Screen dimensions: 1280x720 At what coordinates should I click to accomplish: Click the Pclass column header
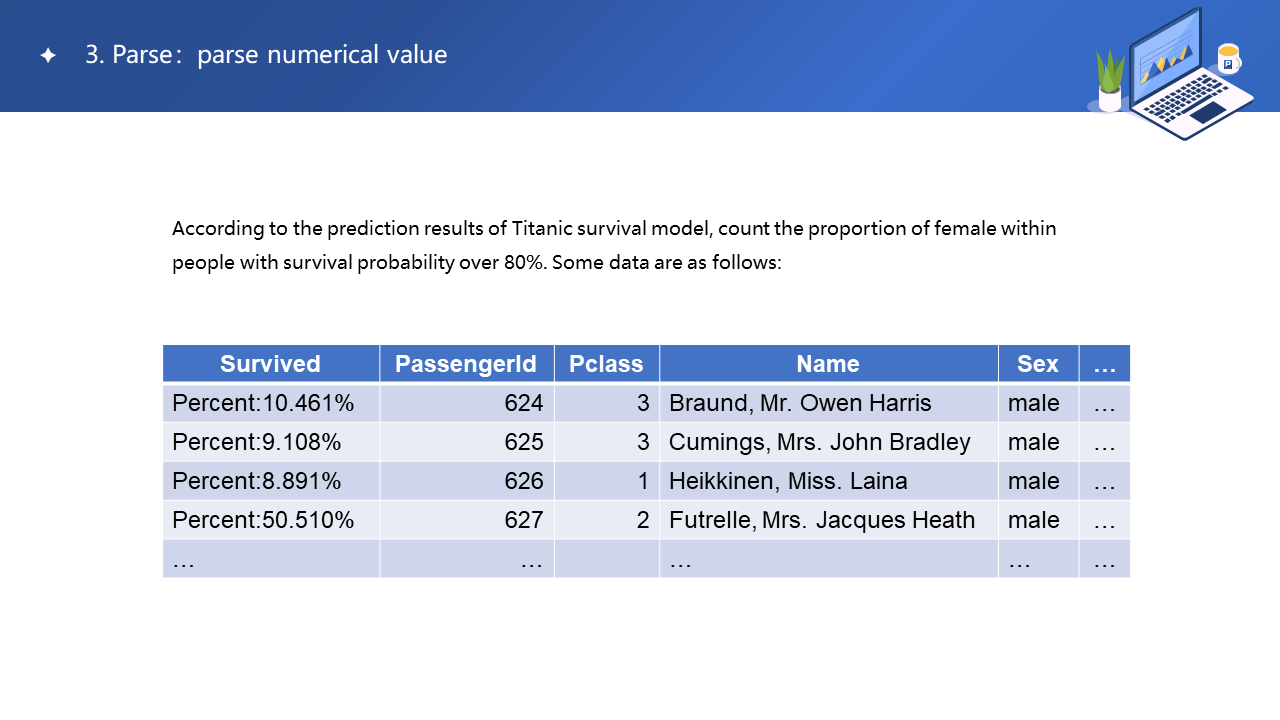coord(606,364)
